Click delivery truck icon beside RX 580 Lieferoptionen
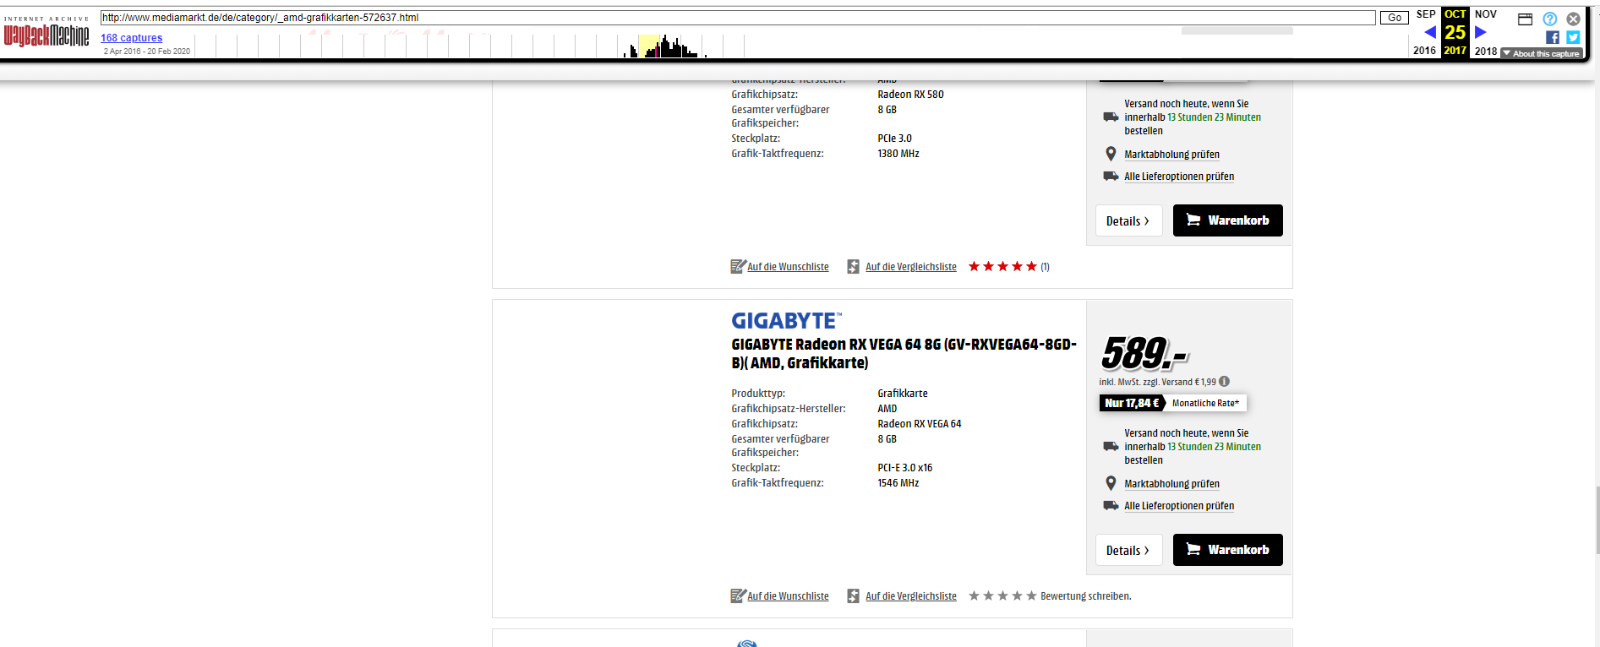Screen dimensions: 1600x647 coord(1110,176)
